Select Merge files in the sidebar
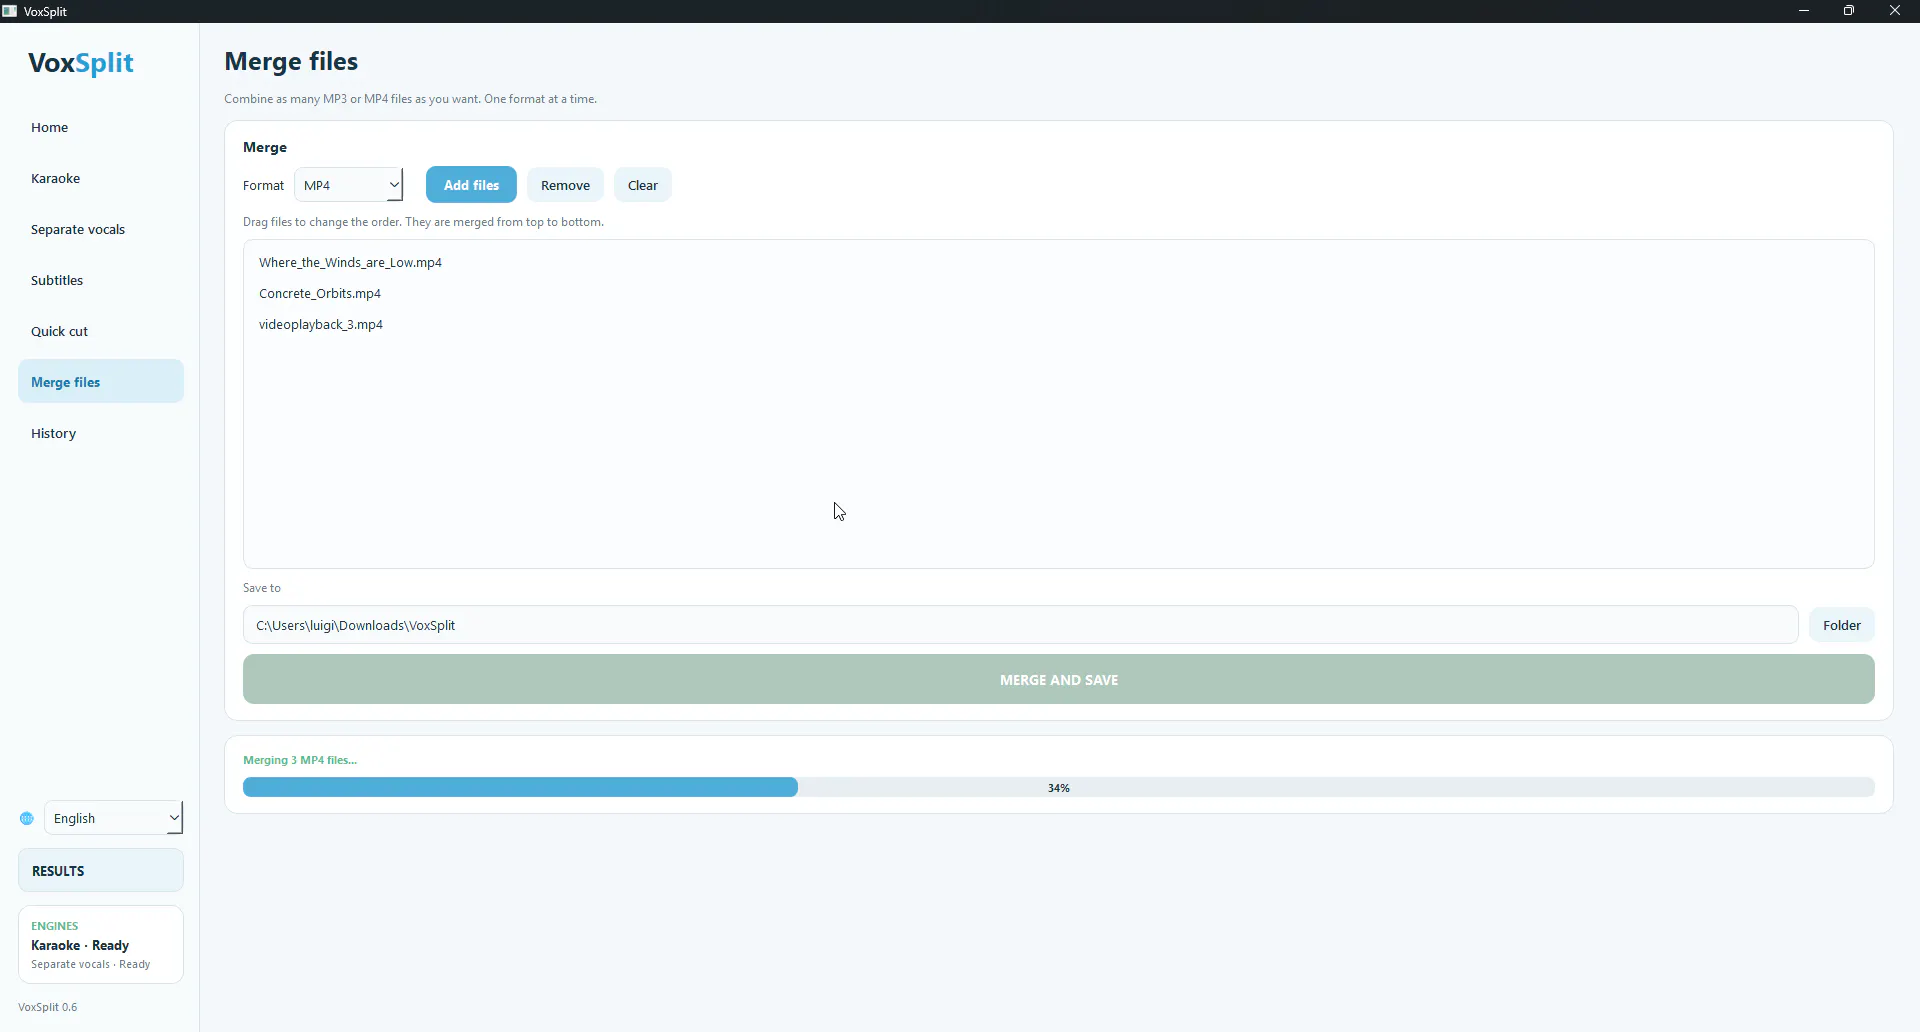The width and height of the screenshot is (1920, 1032). 101,381
